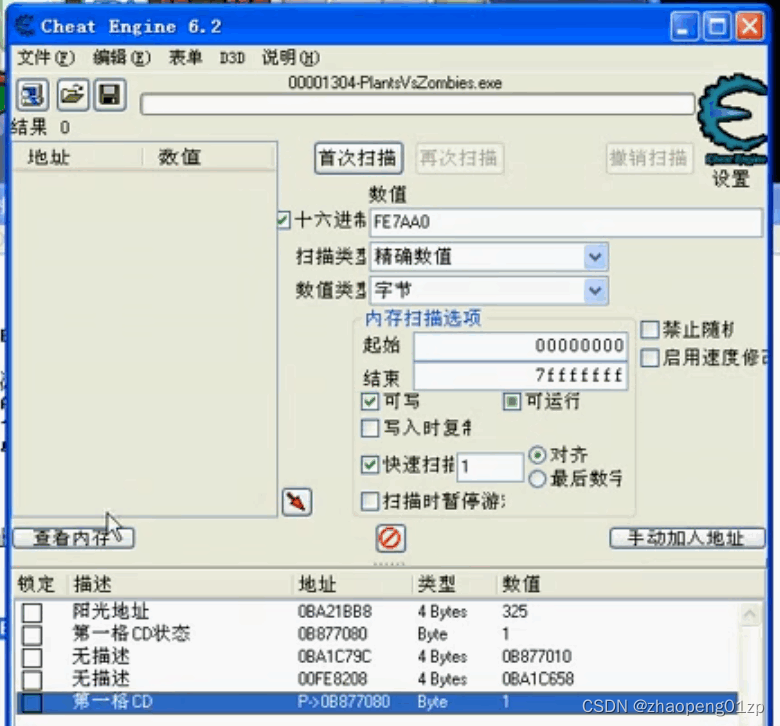The width and height of the screenshot is (780, 726).
Task: Click the 起始 start address field
Action: click(520, 346)
